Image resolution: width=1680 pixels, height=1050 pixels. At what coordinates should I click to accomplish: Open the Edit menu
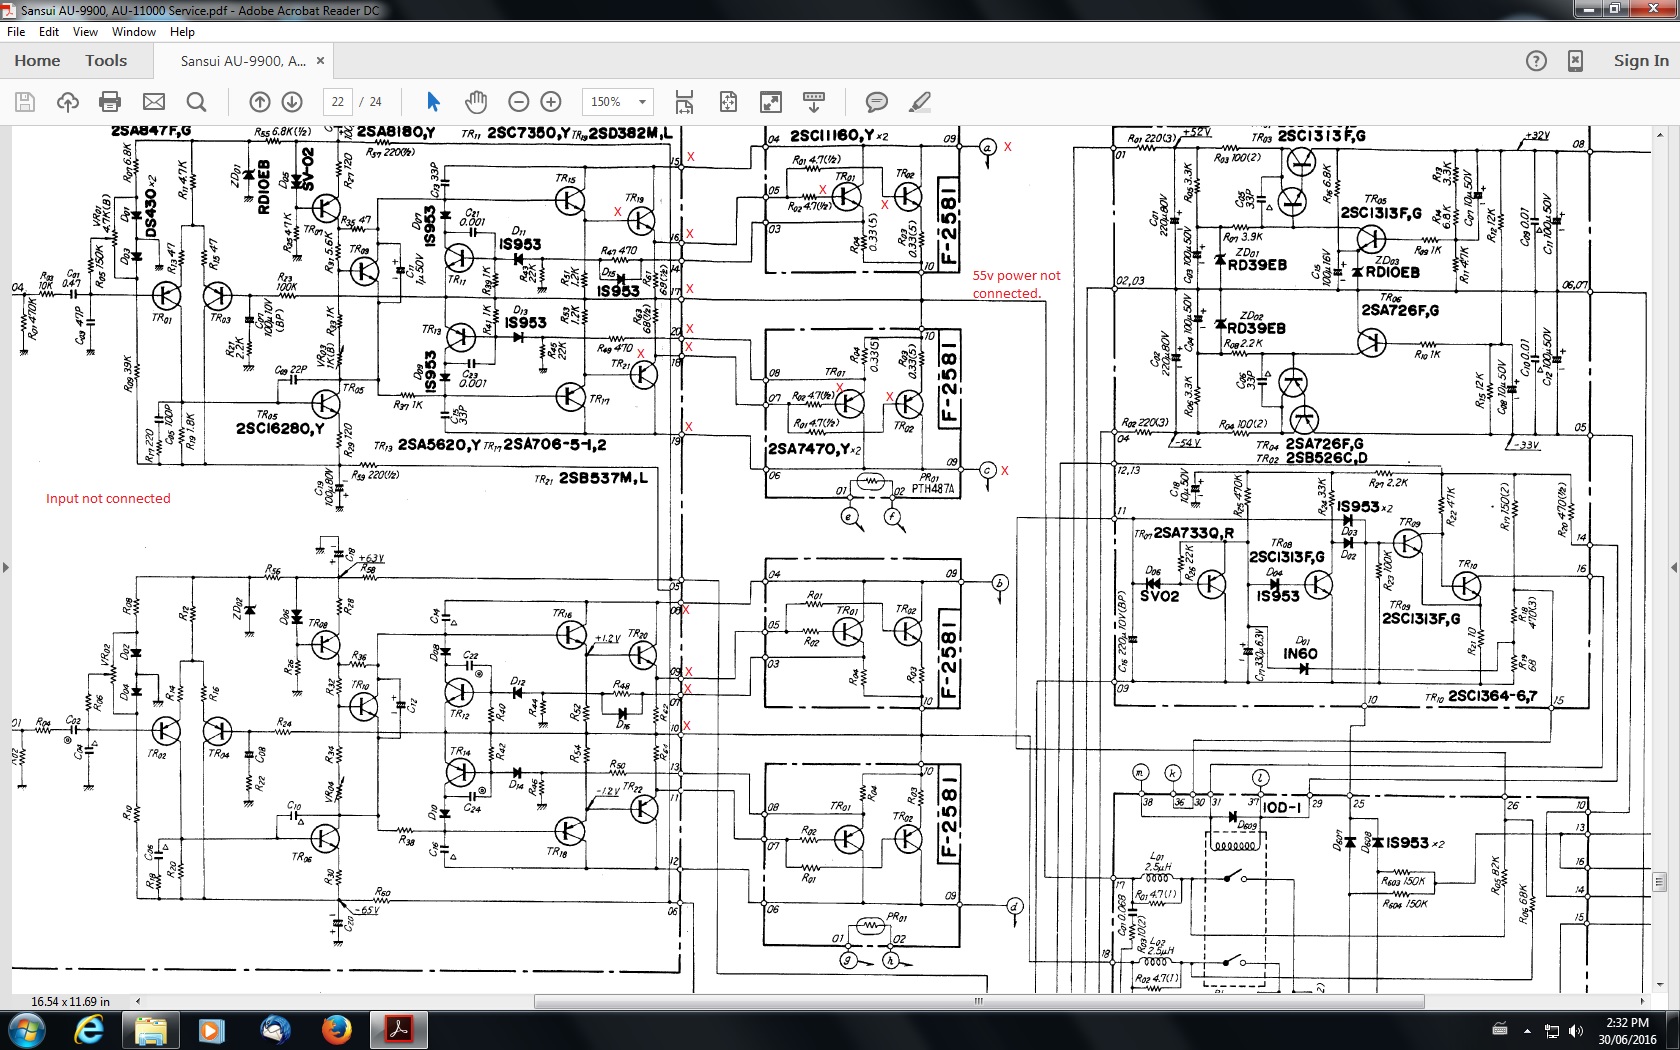tap(49, 32)
